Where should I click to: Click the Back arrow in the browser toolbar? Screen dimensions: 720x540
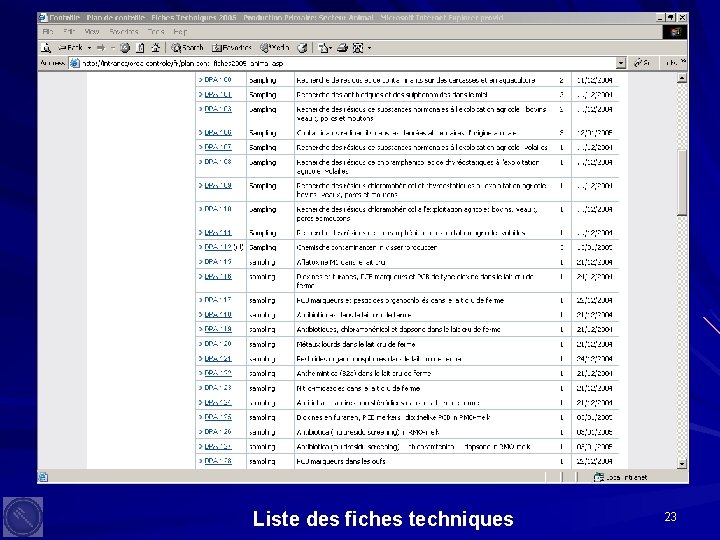(70, 48)
